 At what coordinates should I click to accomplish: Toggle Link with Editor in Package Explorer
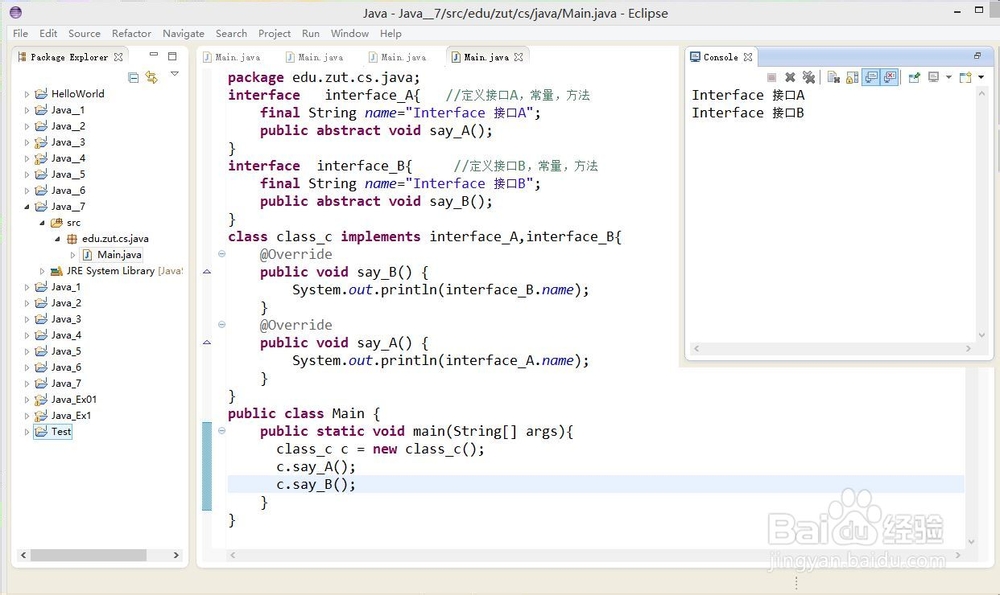click(x=152, y=78)
